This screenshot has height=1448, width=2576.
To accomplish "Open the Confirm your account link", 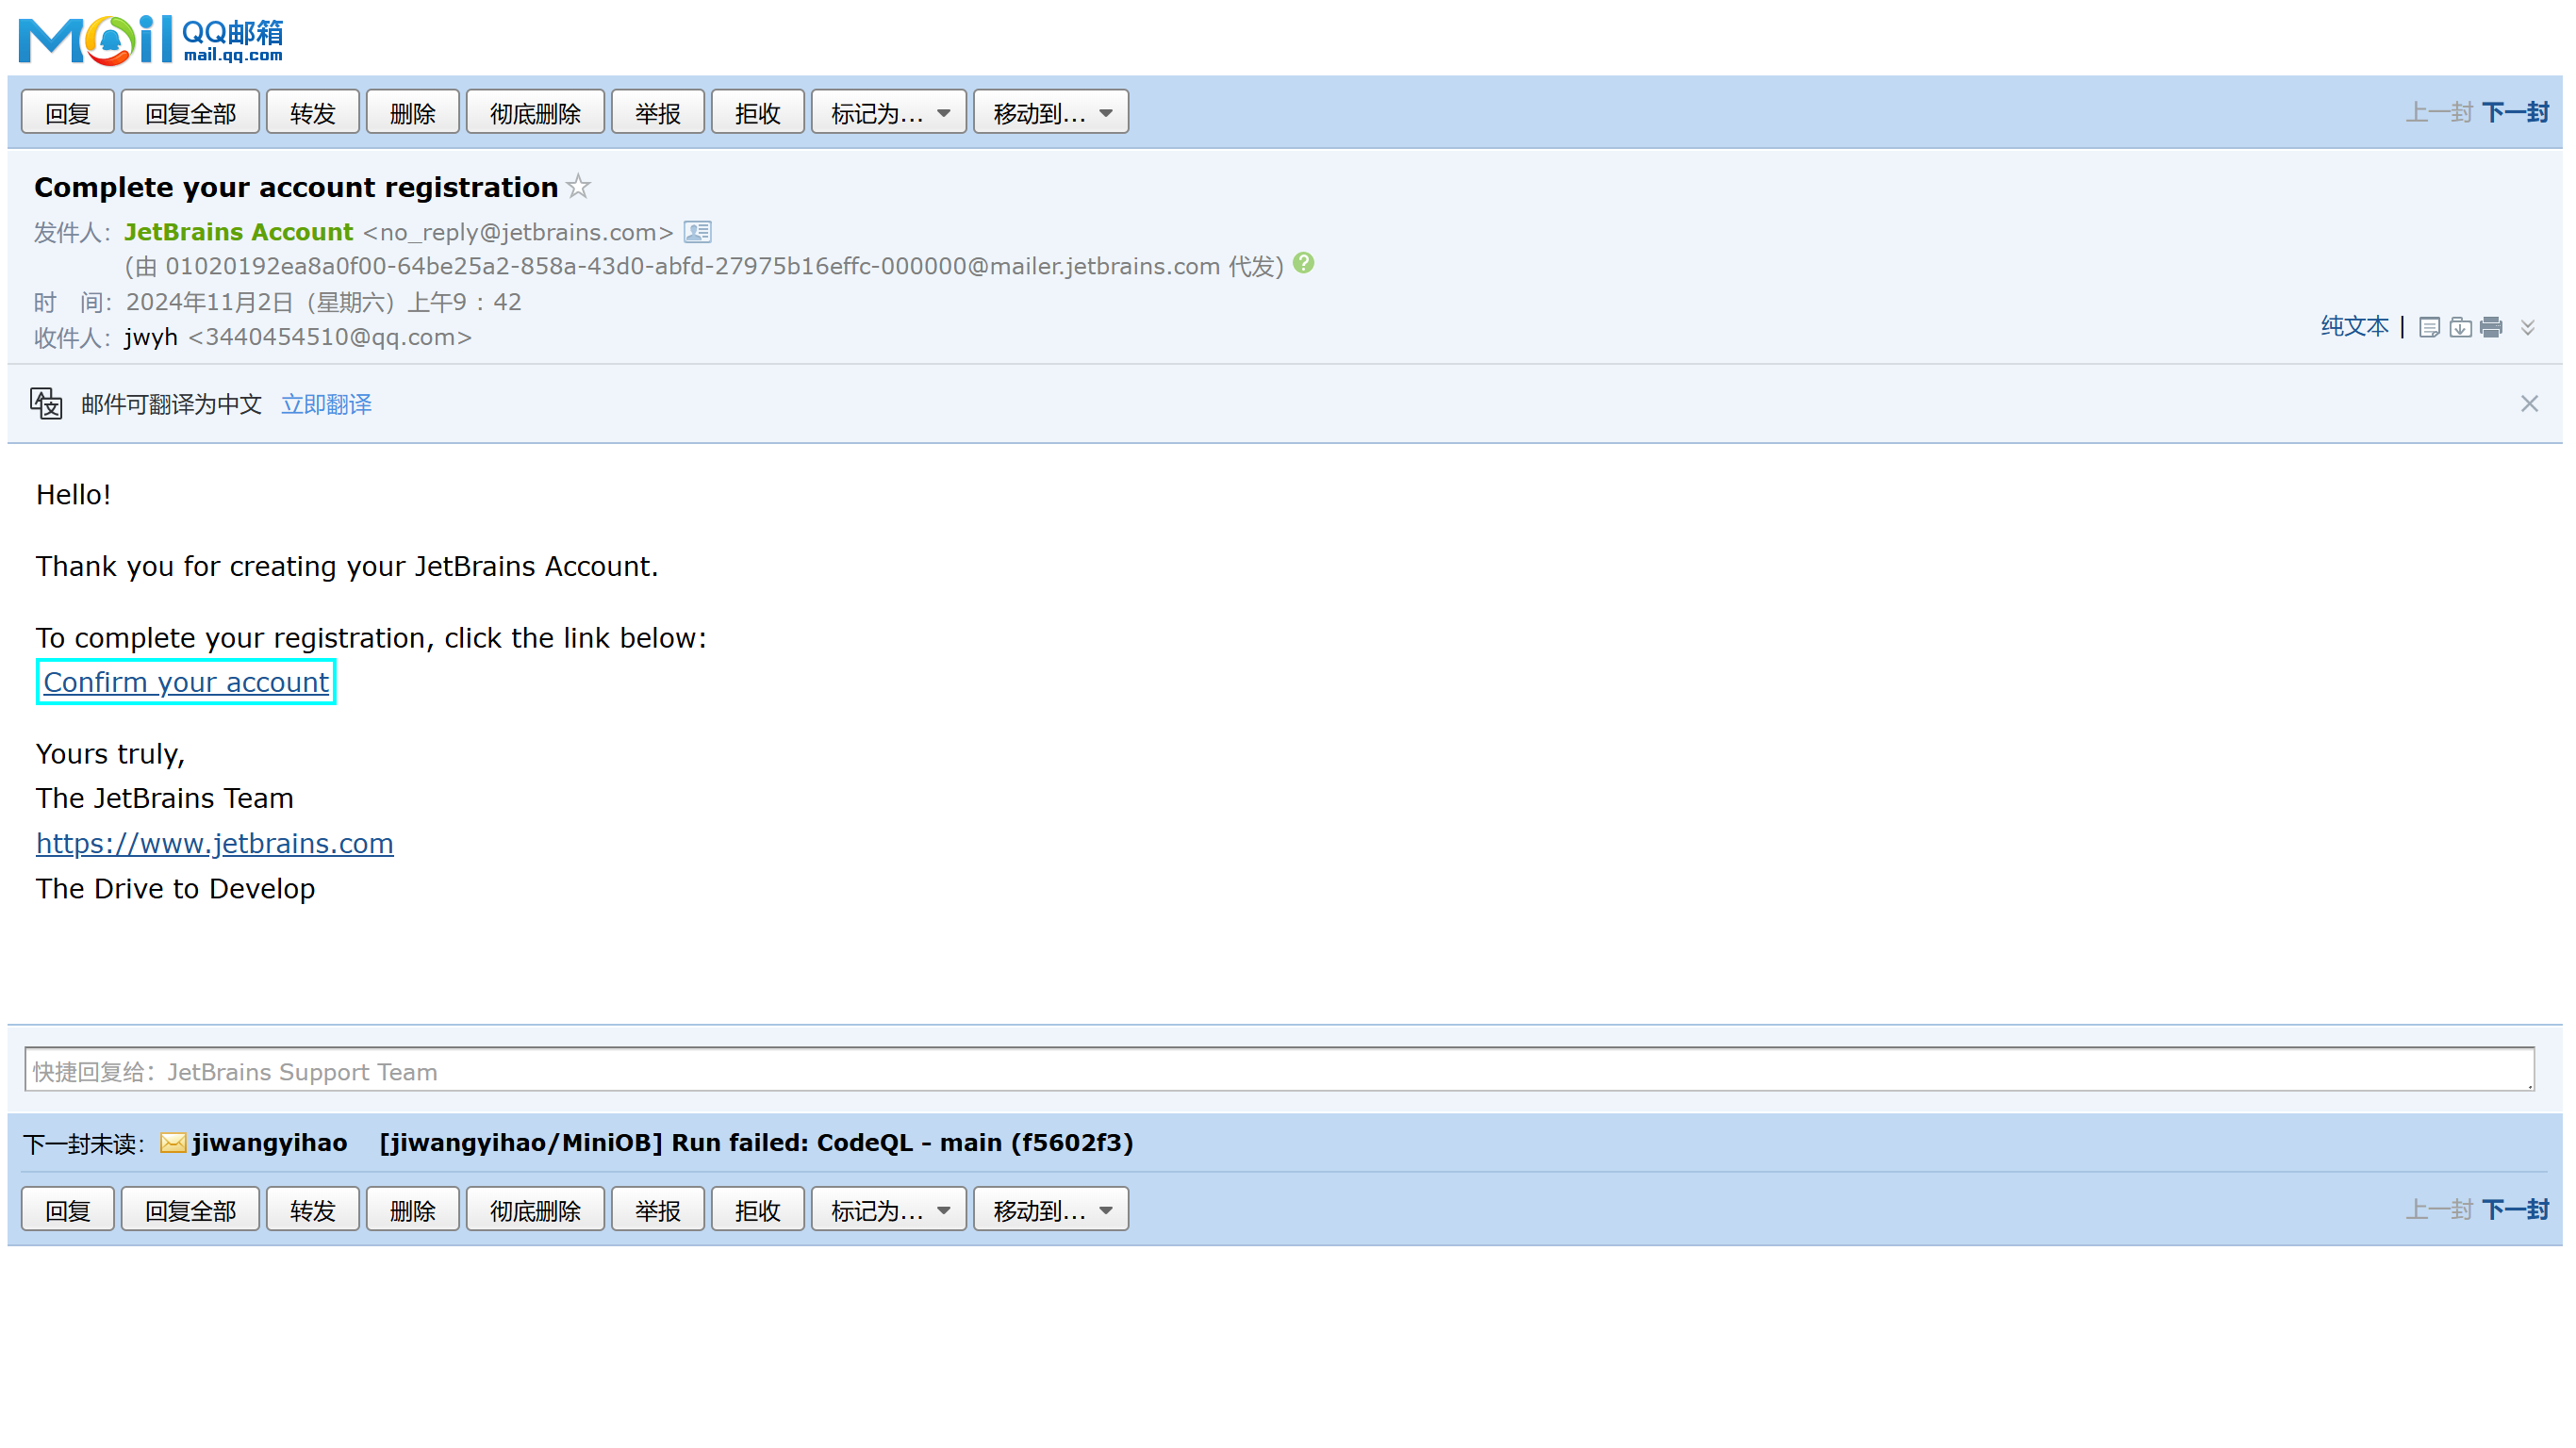I will point(186,682).
